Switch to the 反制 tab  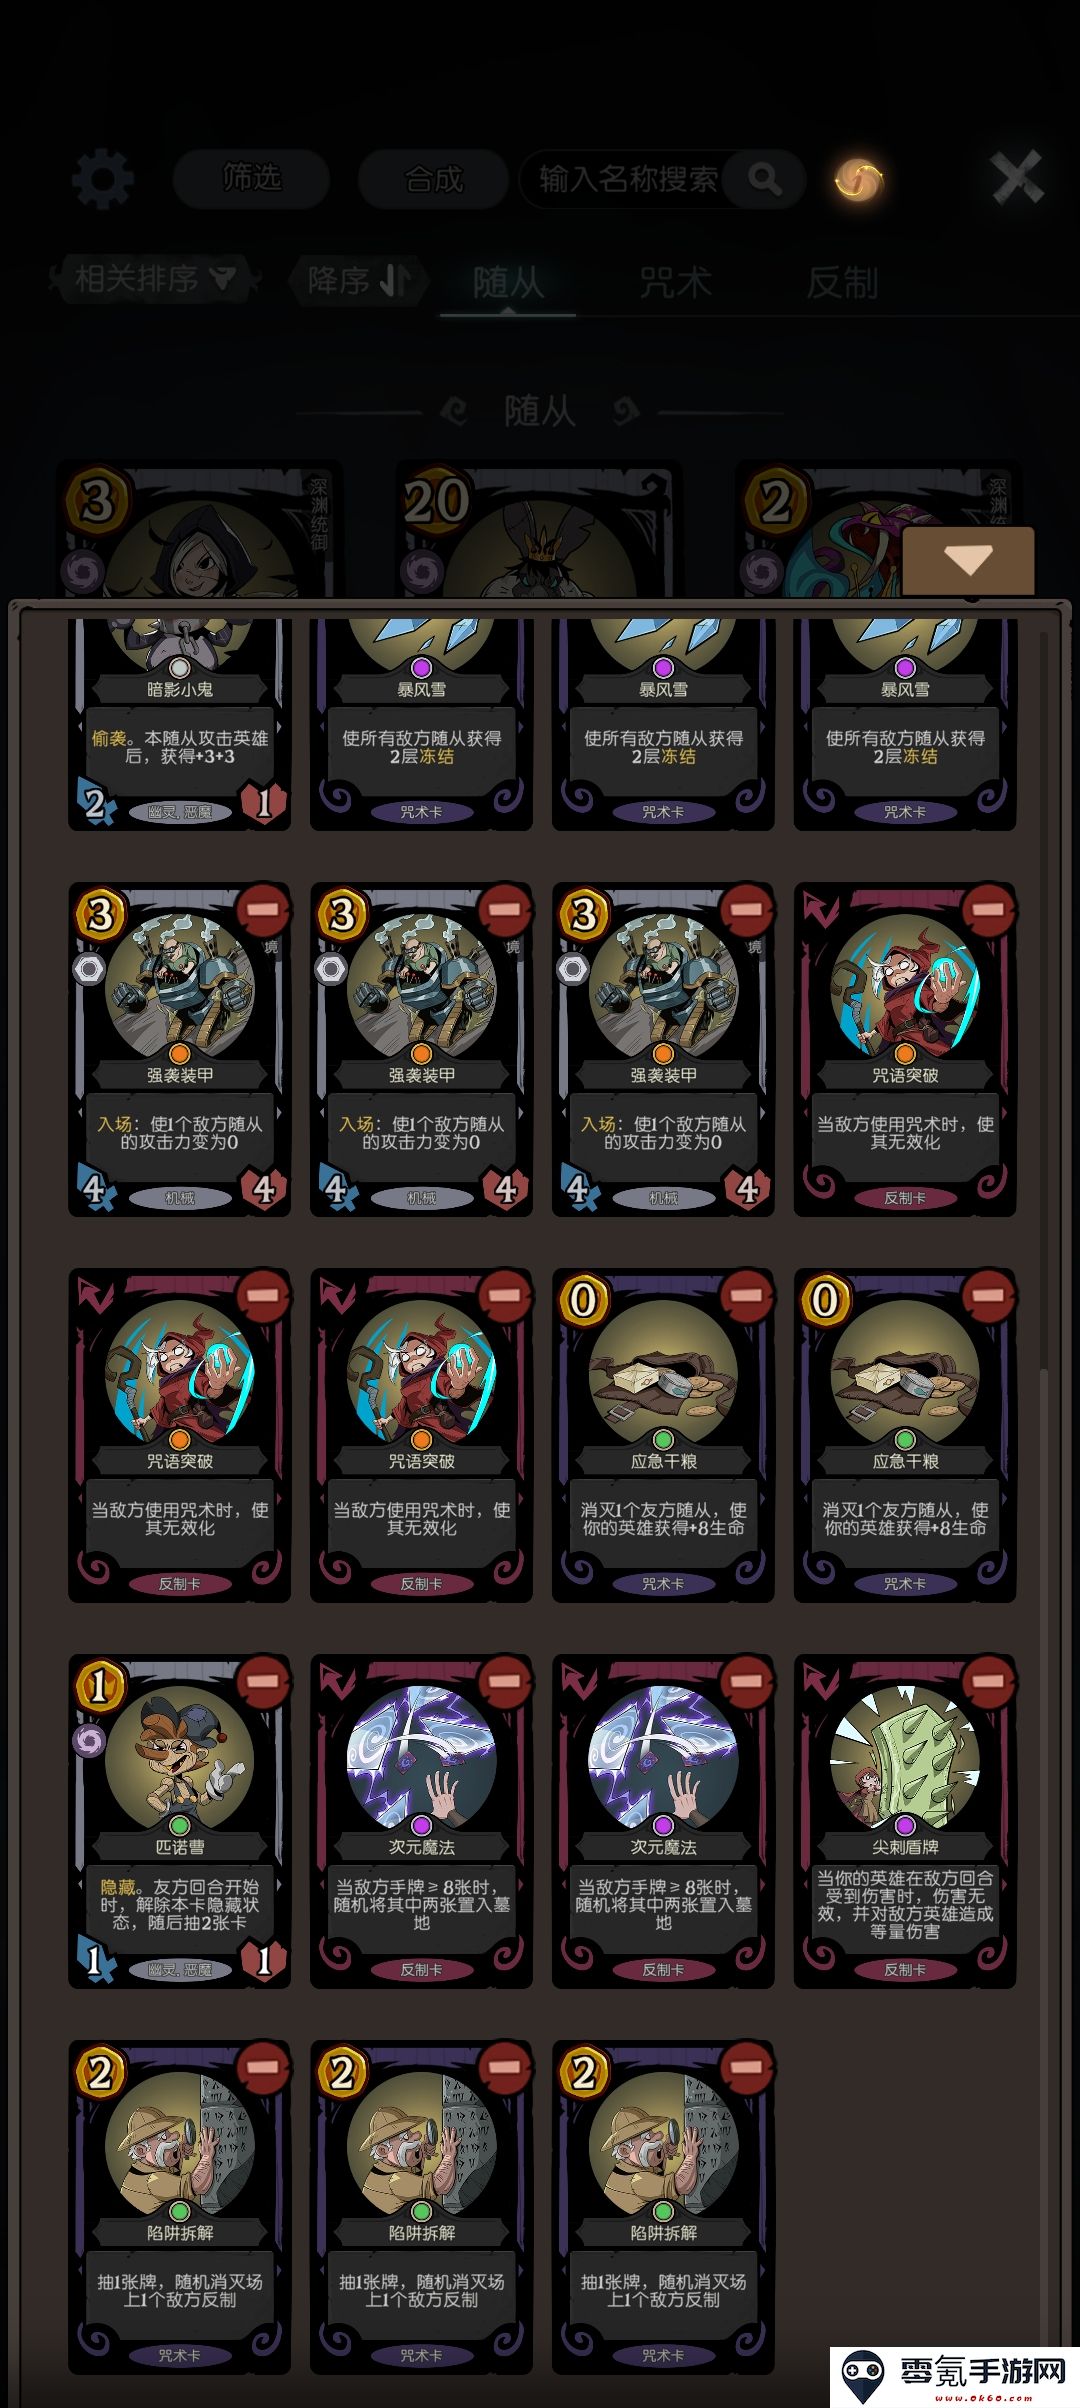tap(842, 283)
